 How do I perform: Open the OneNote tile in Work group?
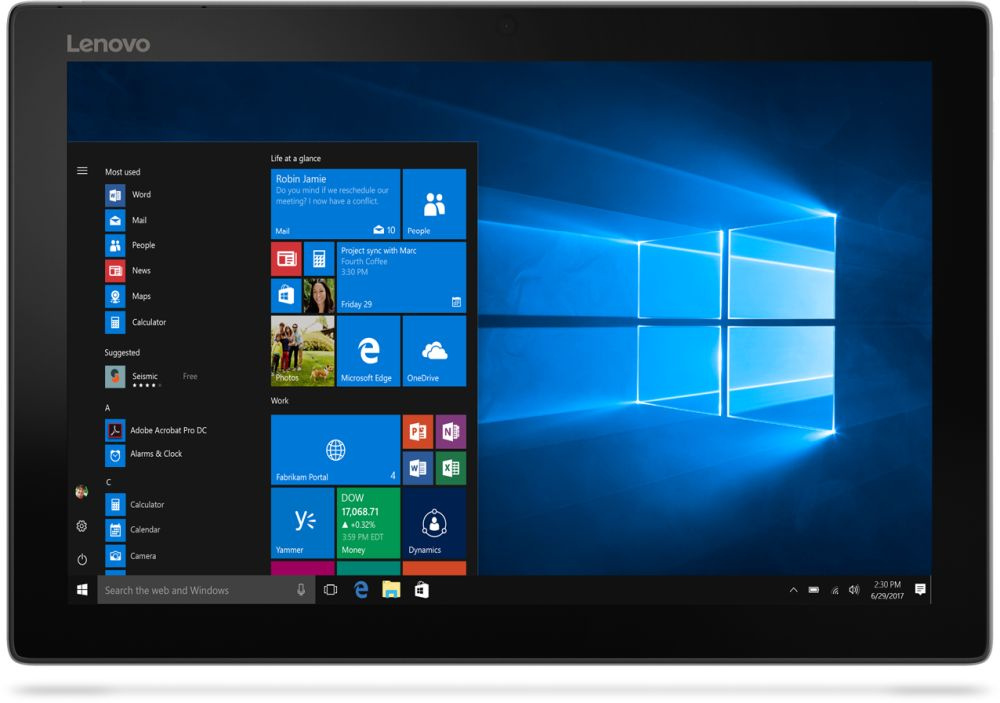click(451, 431)
